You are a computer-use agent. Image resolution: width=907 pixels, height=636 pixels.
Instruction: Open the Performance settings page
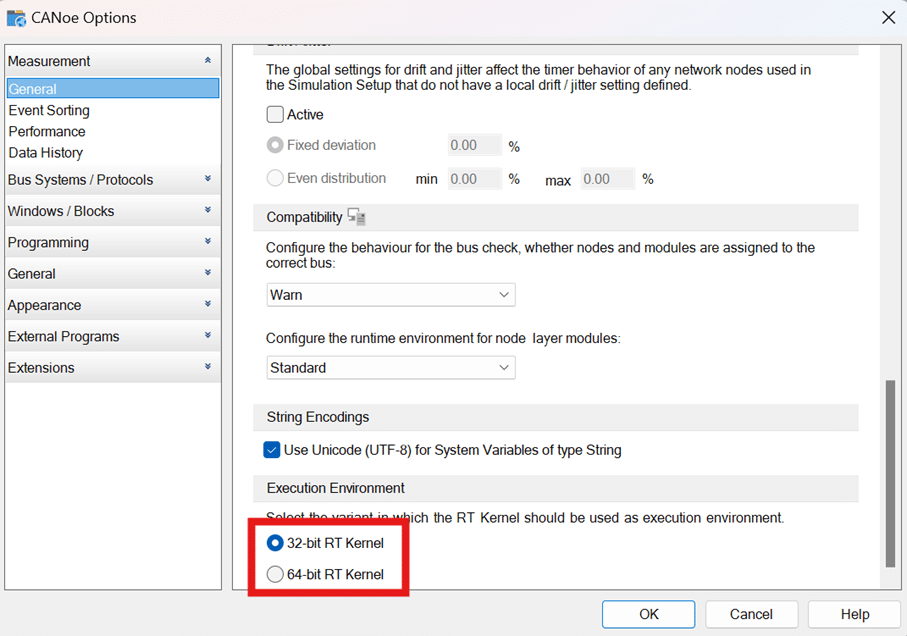tap(47, 131)
